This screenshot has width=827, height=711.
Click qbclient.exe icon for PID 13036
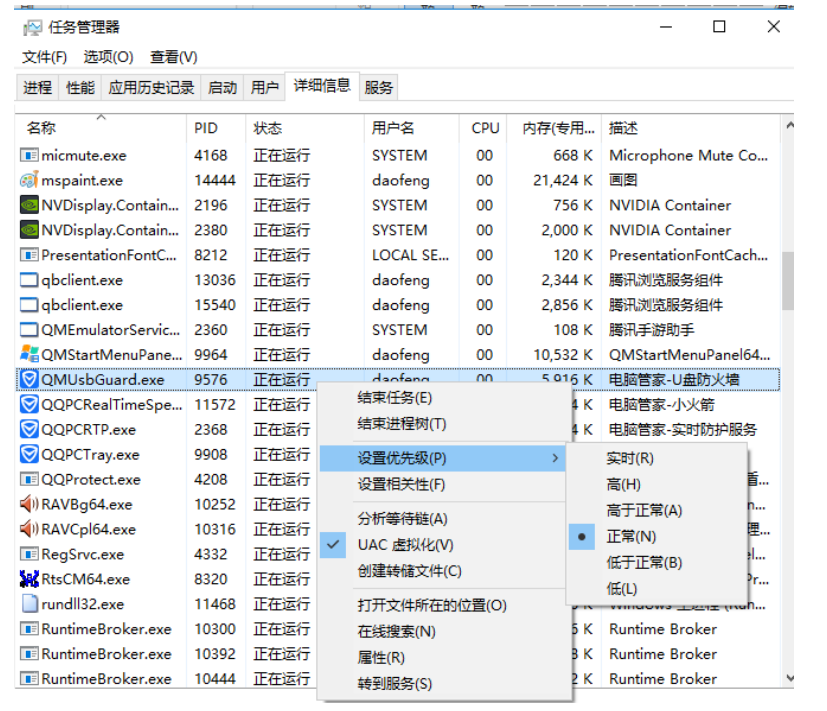29,280
